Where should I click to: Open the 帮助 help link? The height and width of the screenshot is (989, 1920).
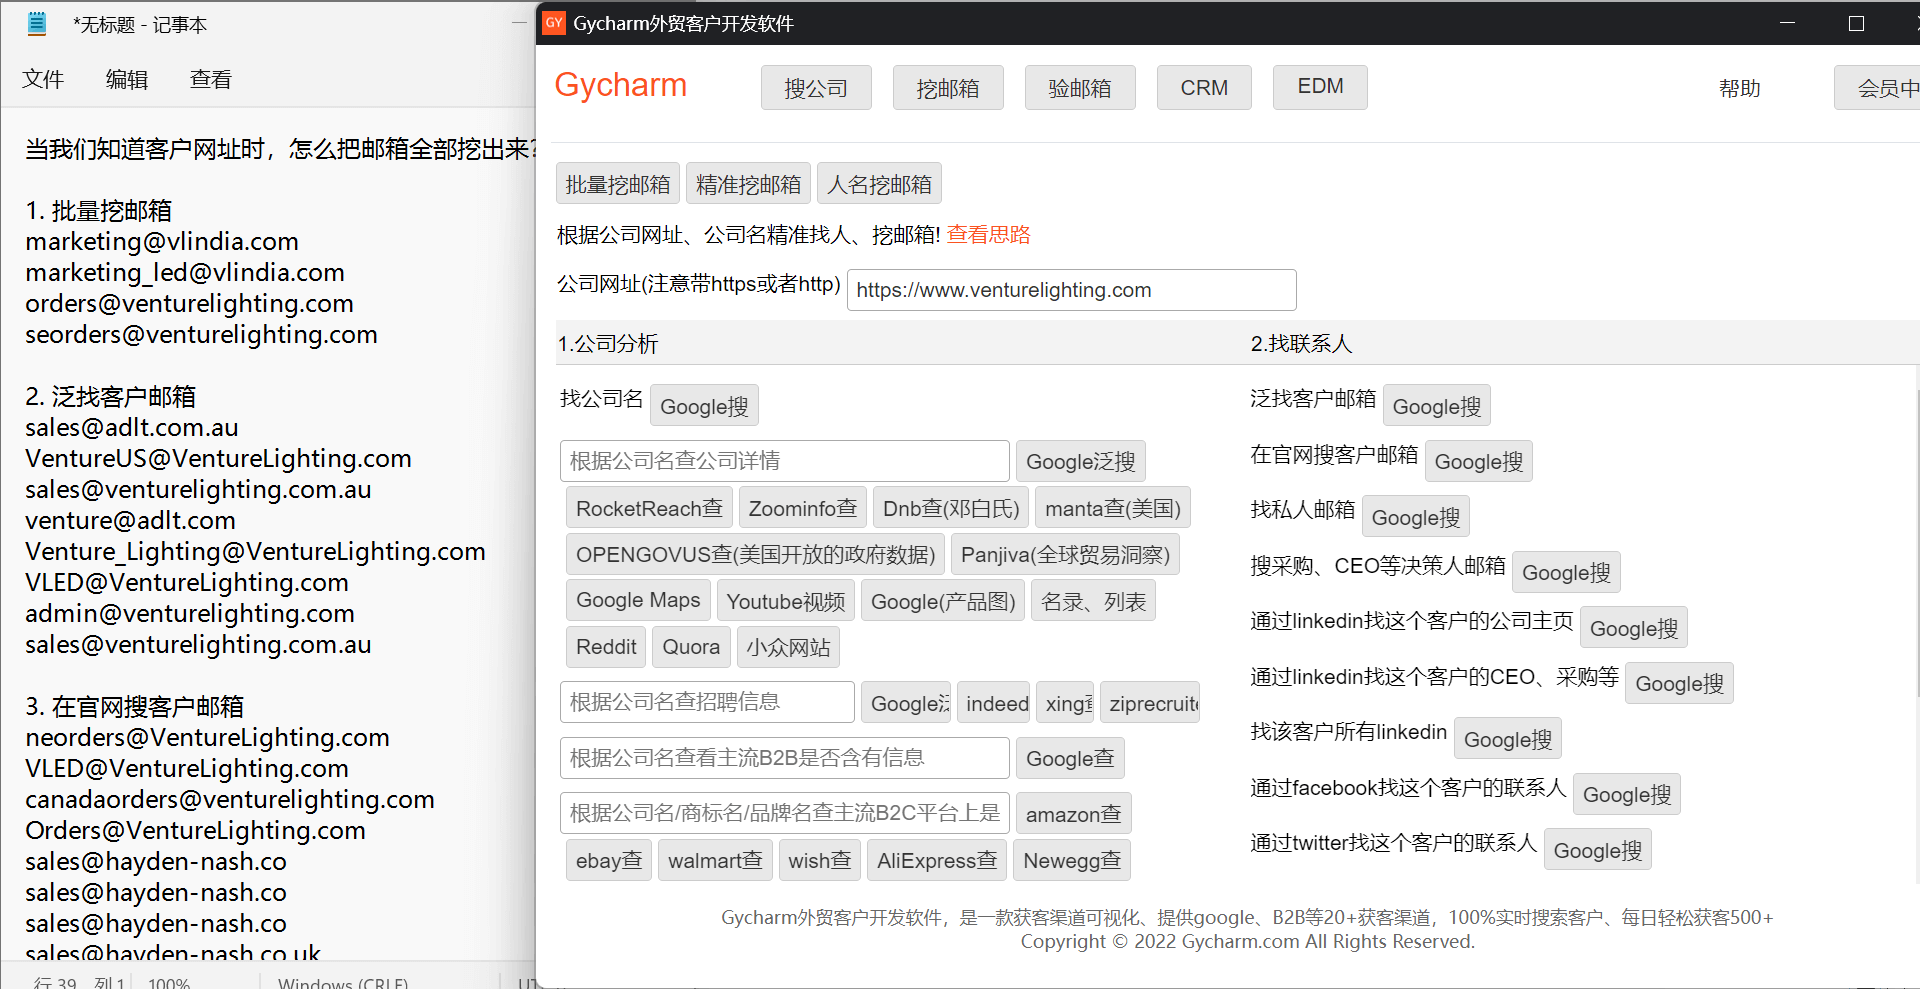click(1740, 88)
